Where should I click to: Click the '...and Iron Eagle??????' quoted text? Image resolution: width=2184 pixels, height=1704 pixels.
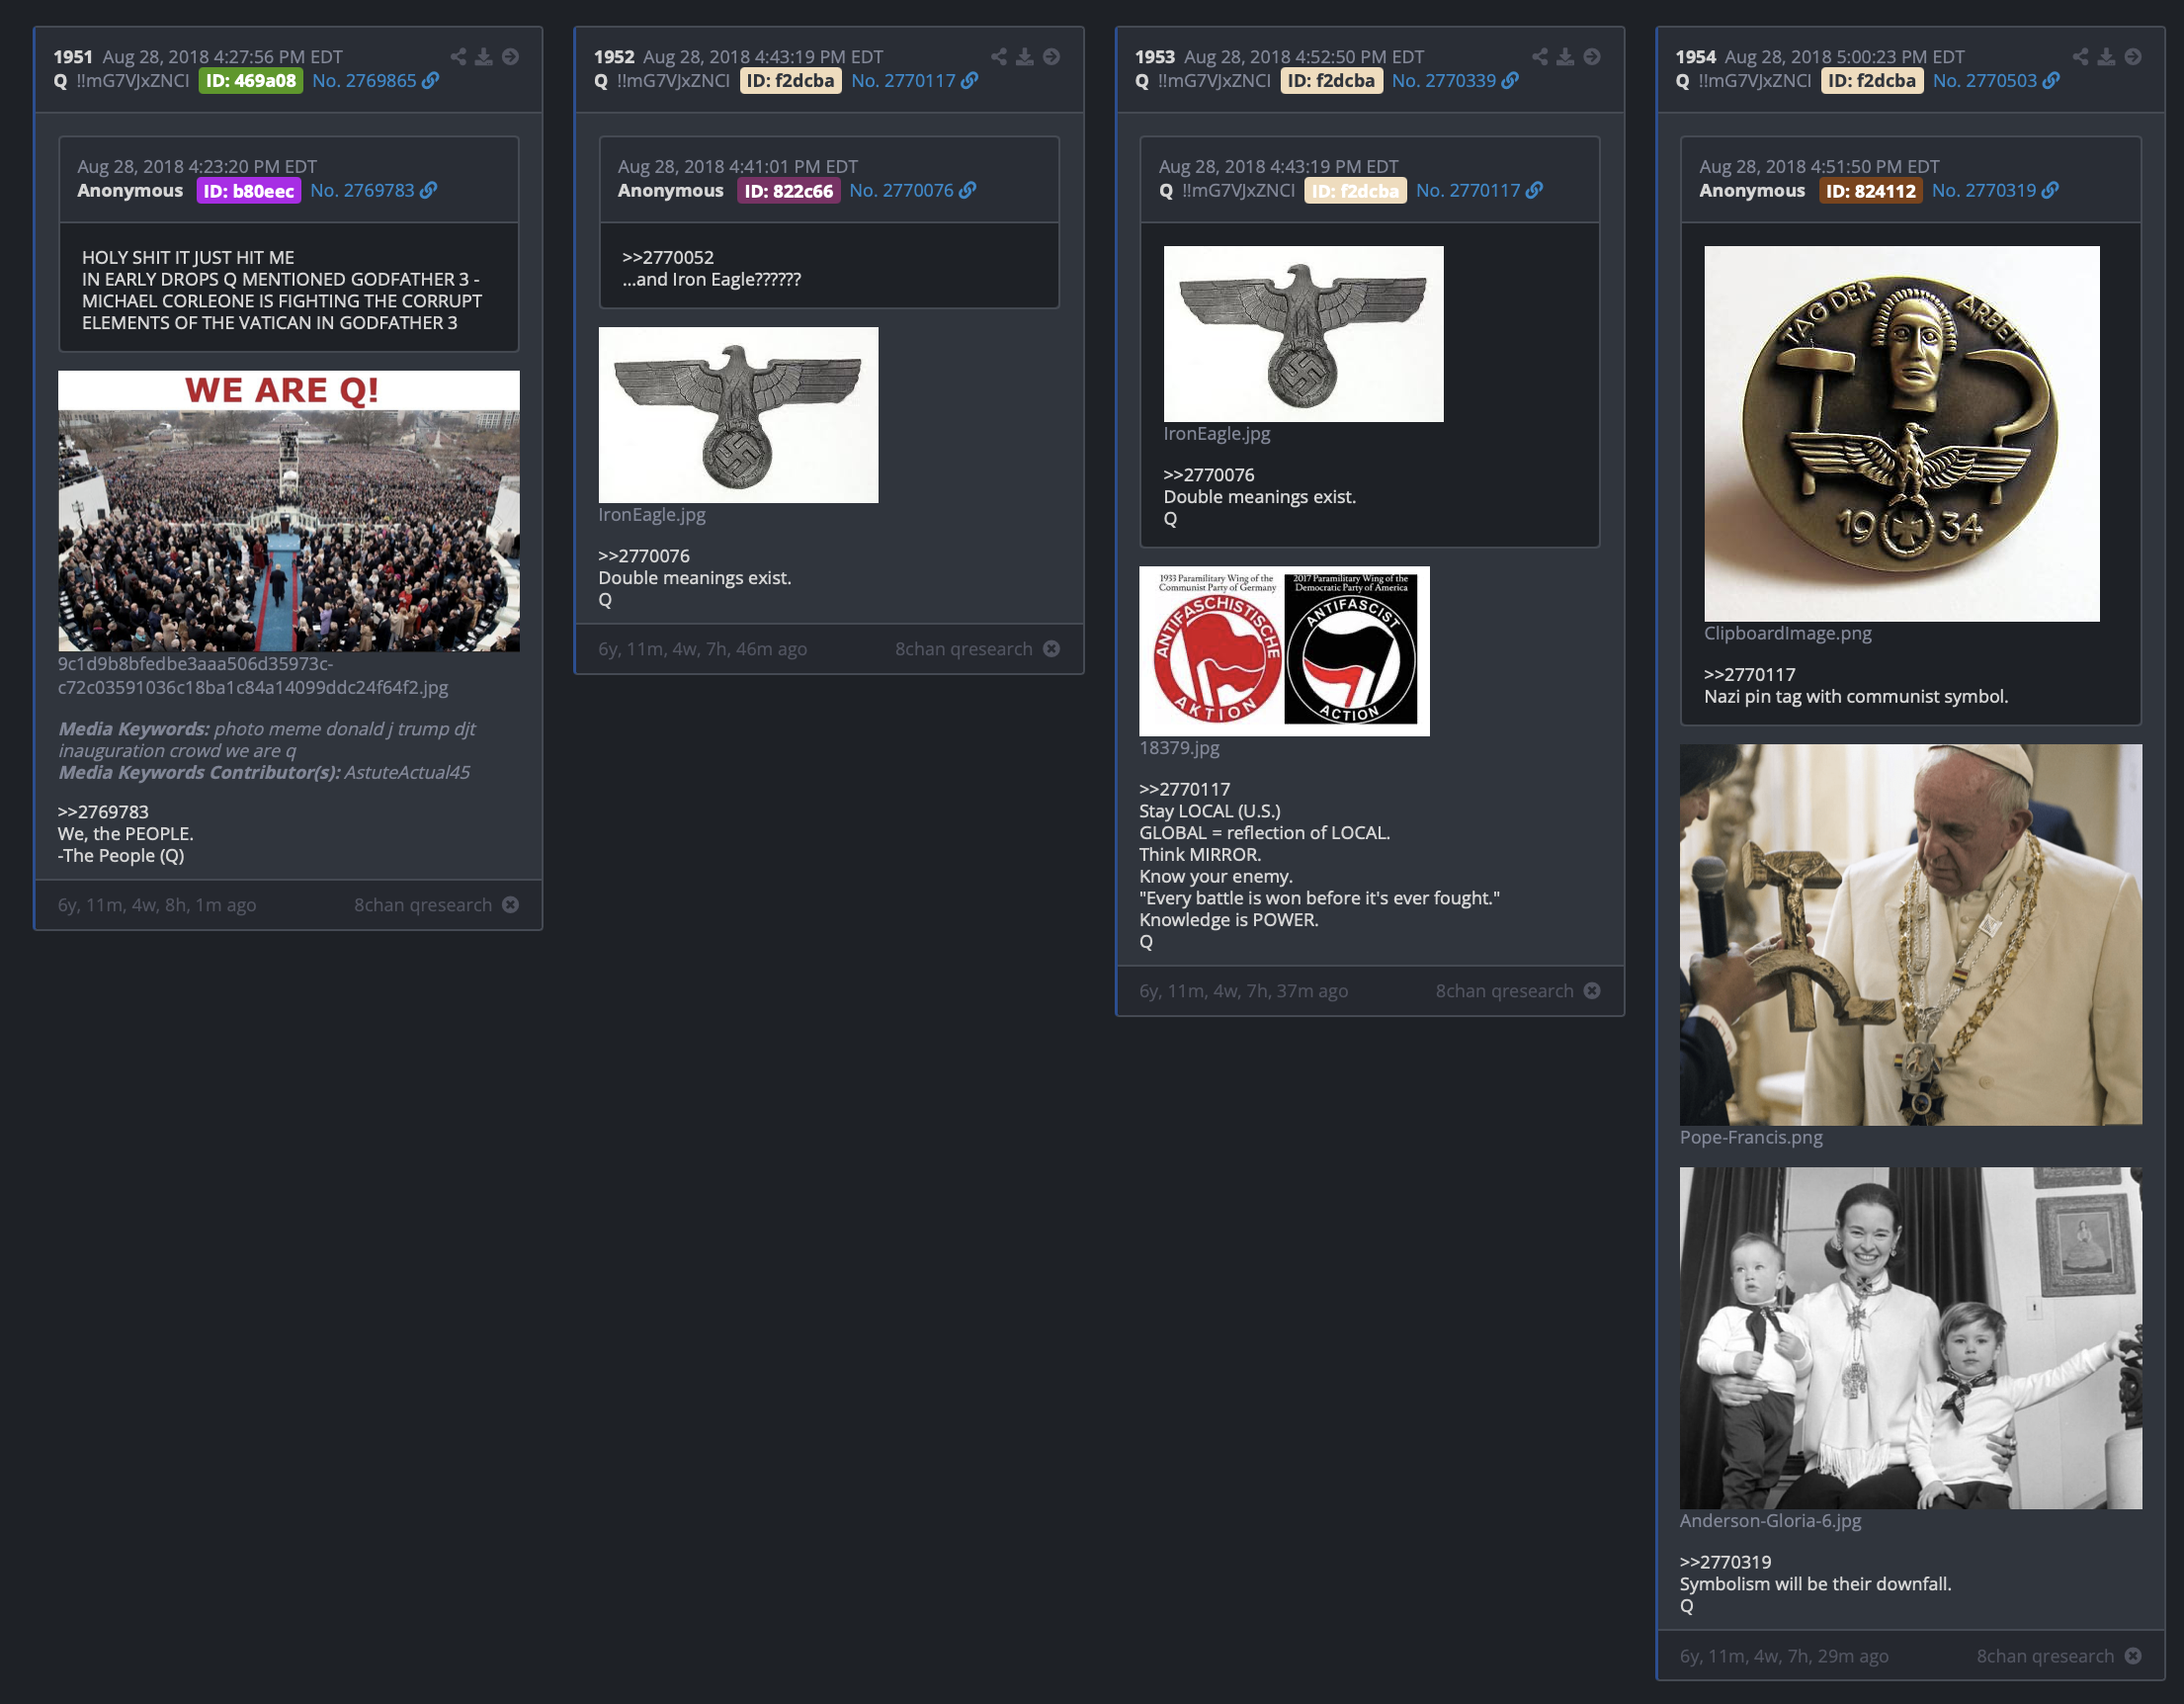712,280
